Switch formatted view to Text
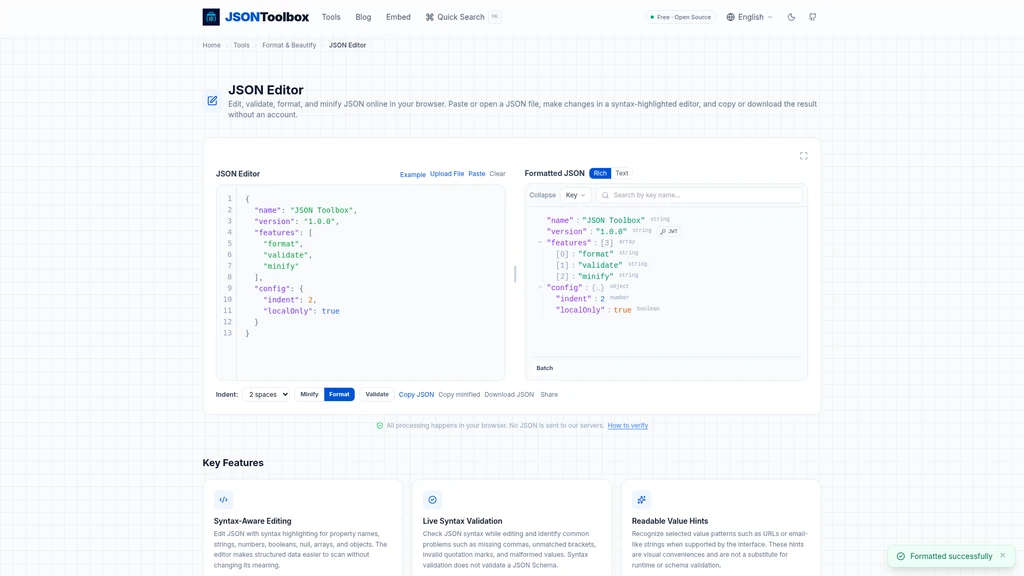Image resolution: width=1024 pixels, height=576 pixels. pyautogui.click(x=622, y=173)
